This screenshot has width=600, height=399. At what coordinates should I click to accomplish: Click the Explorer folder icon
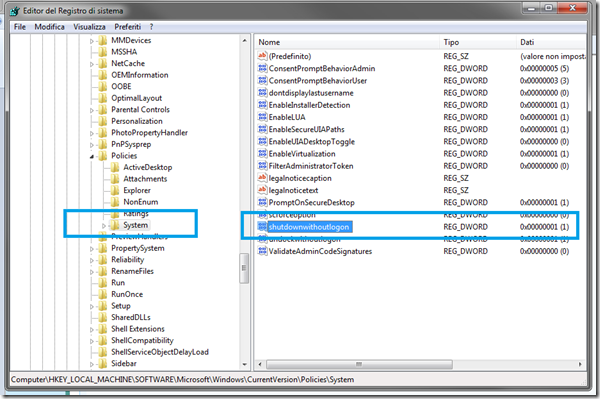point(115,190)
